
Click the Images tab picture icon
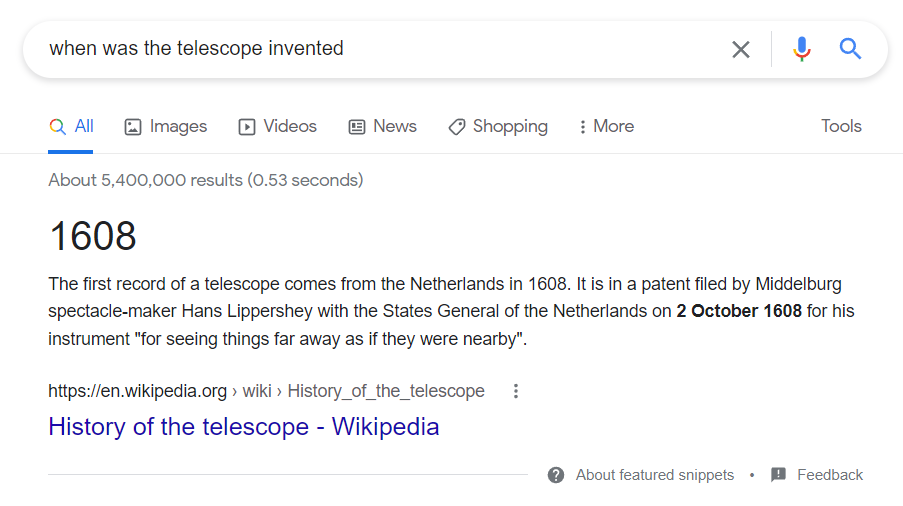click(133, 127)
